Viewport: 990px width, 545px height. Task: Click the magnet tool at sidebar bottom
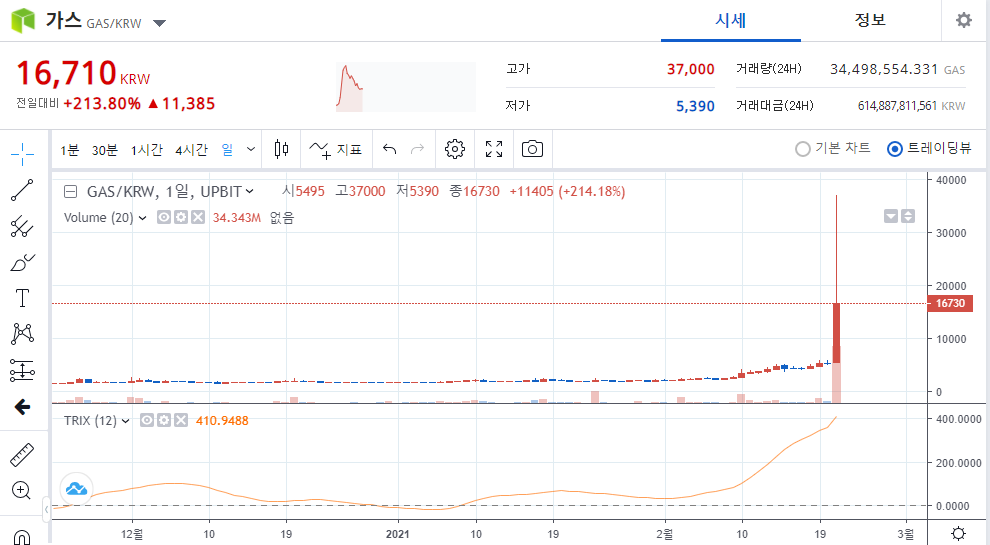[21, 537]
